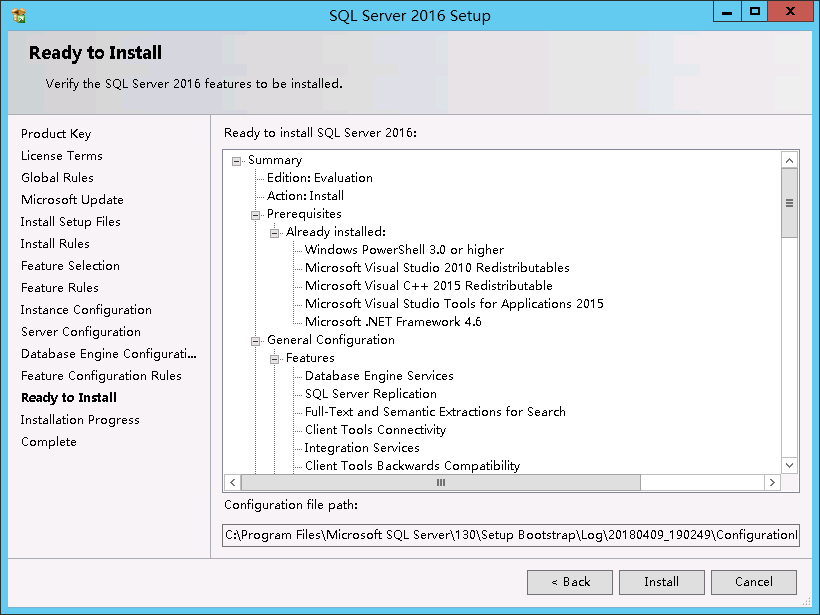Click the vertical scrollbar thumb
820x615 pixels.
pyautogui.click(x=789, y=203)
